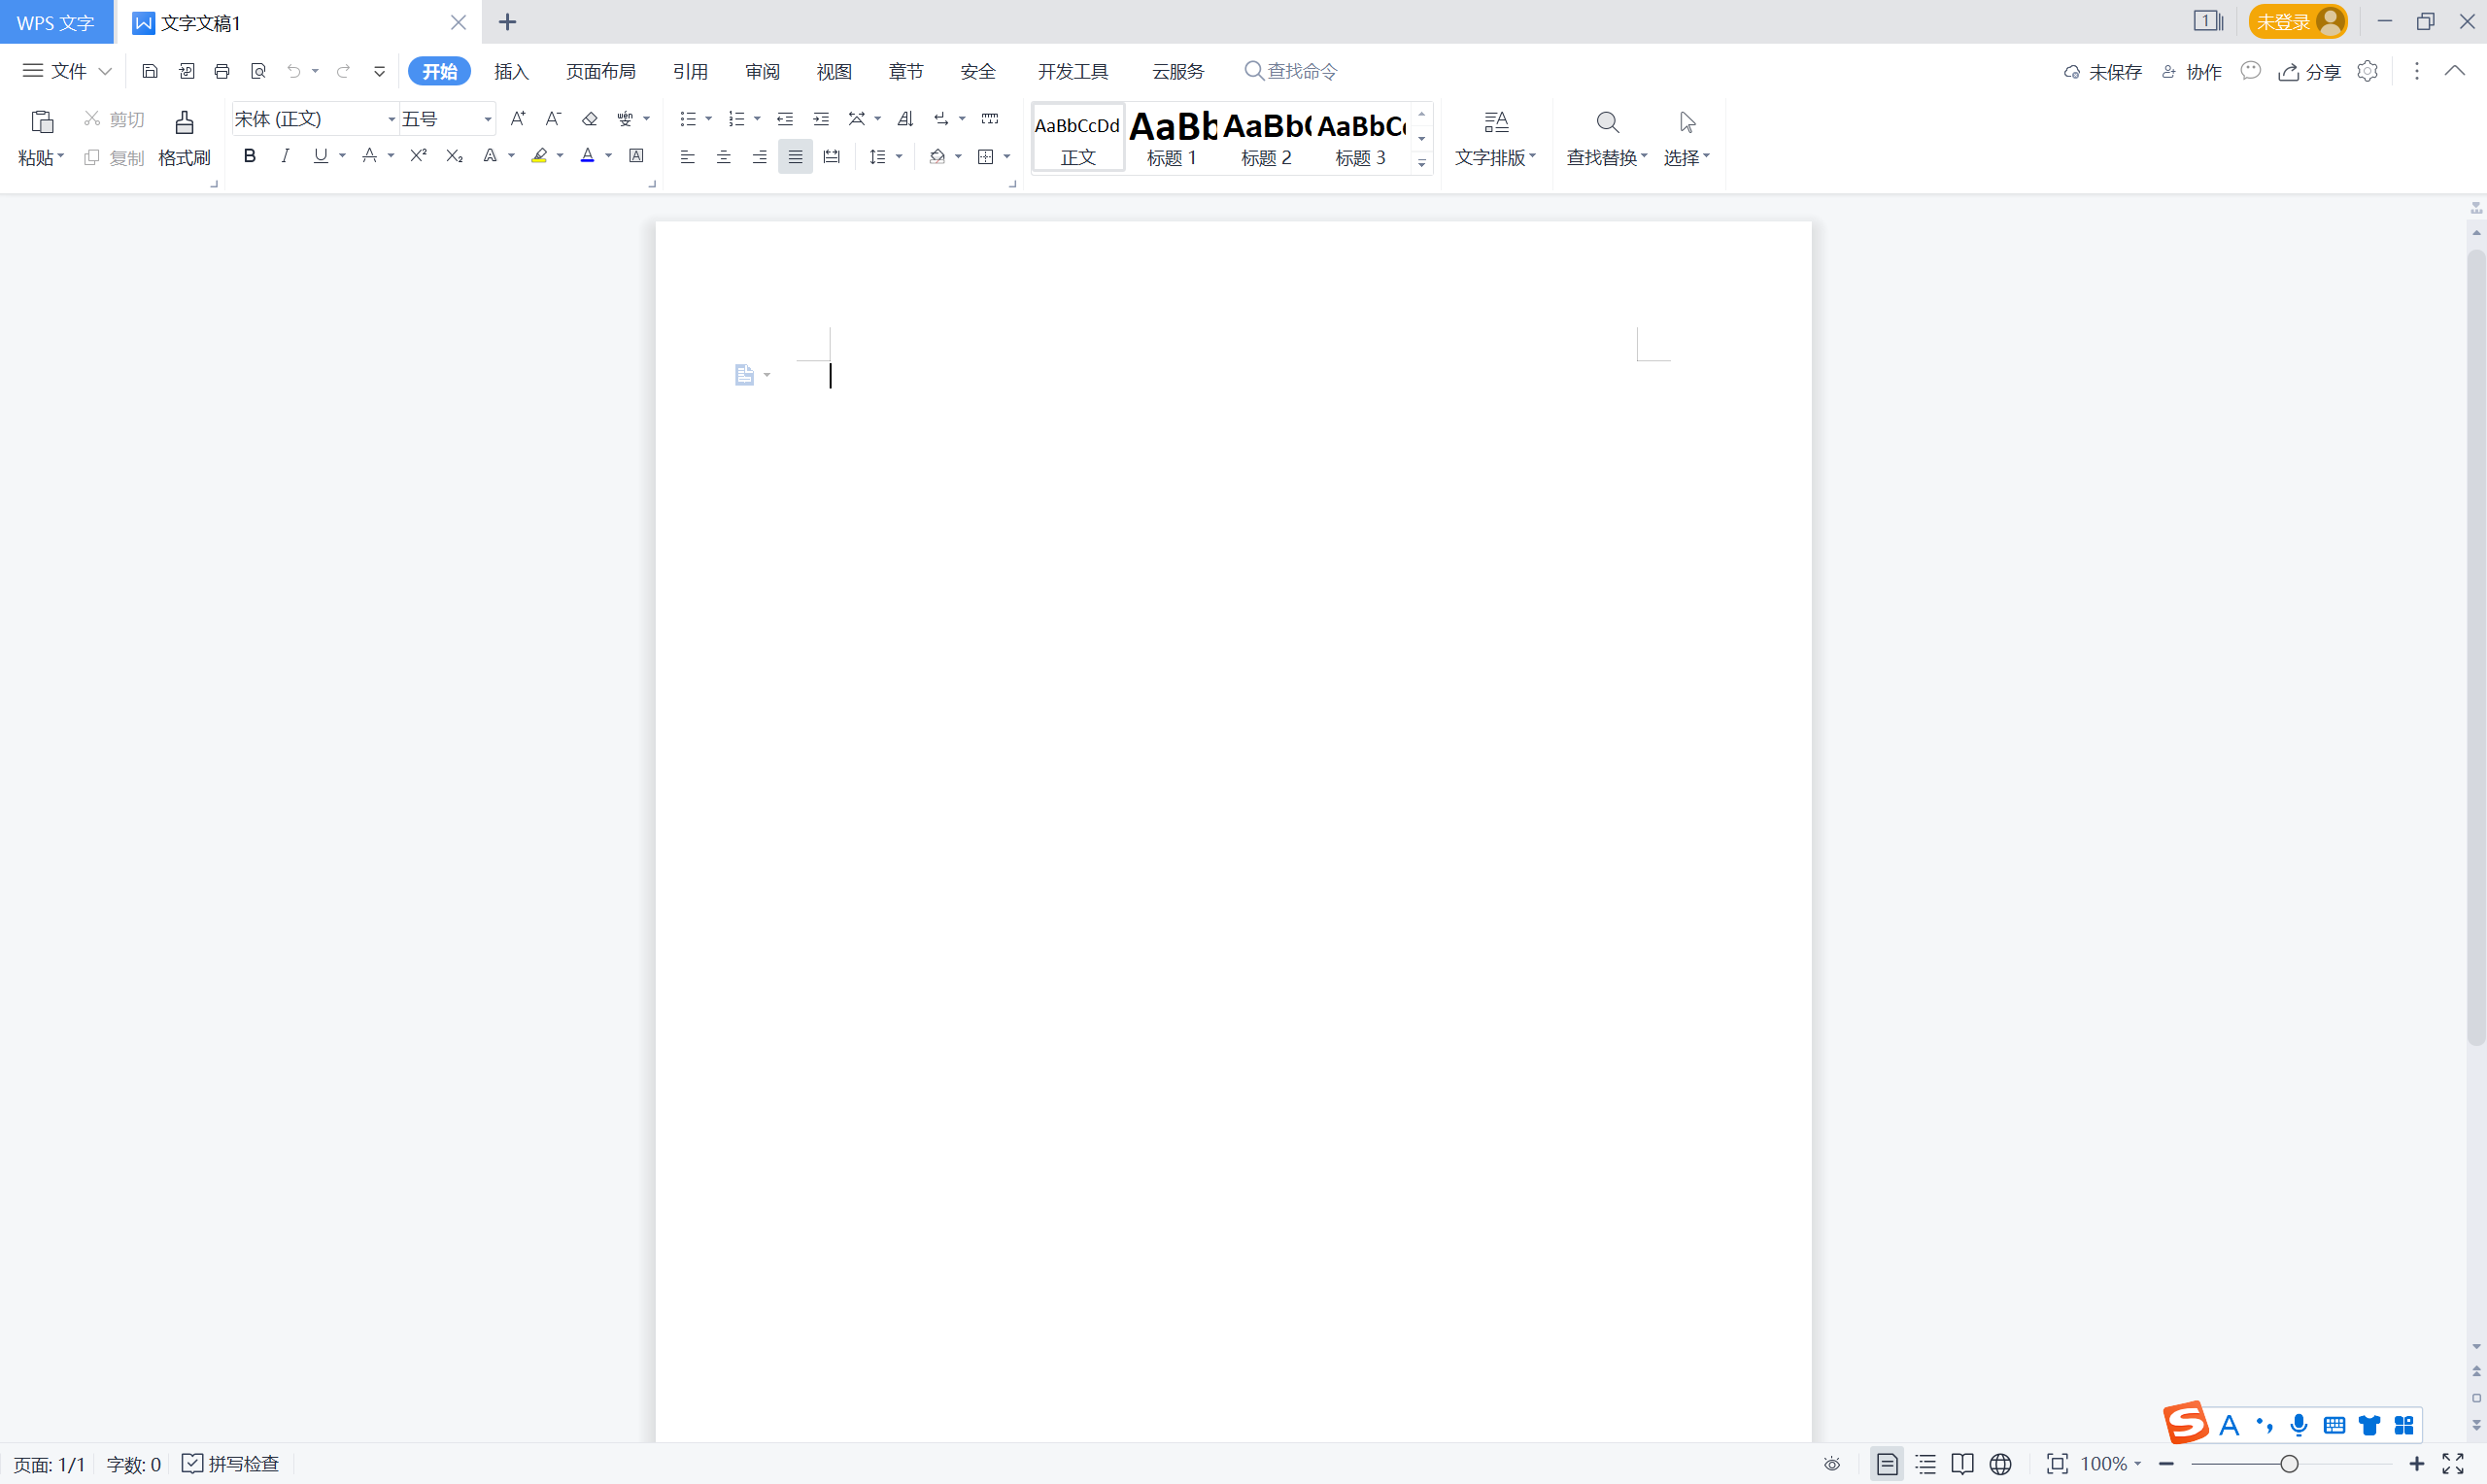Click the Print icon in quick toolbar

point(222,71)
